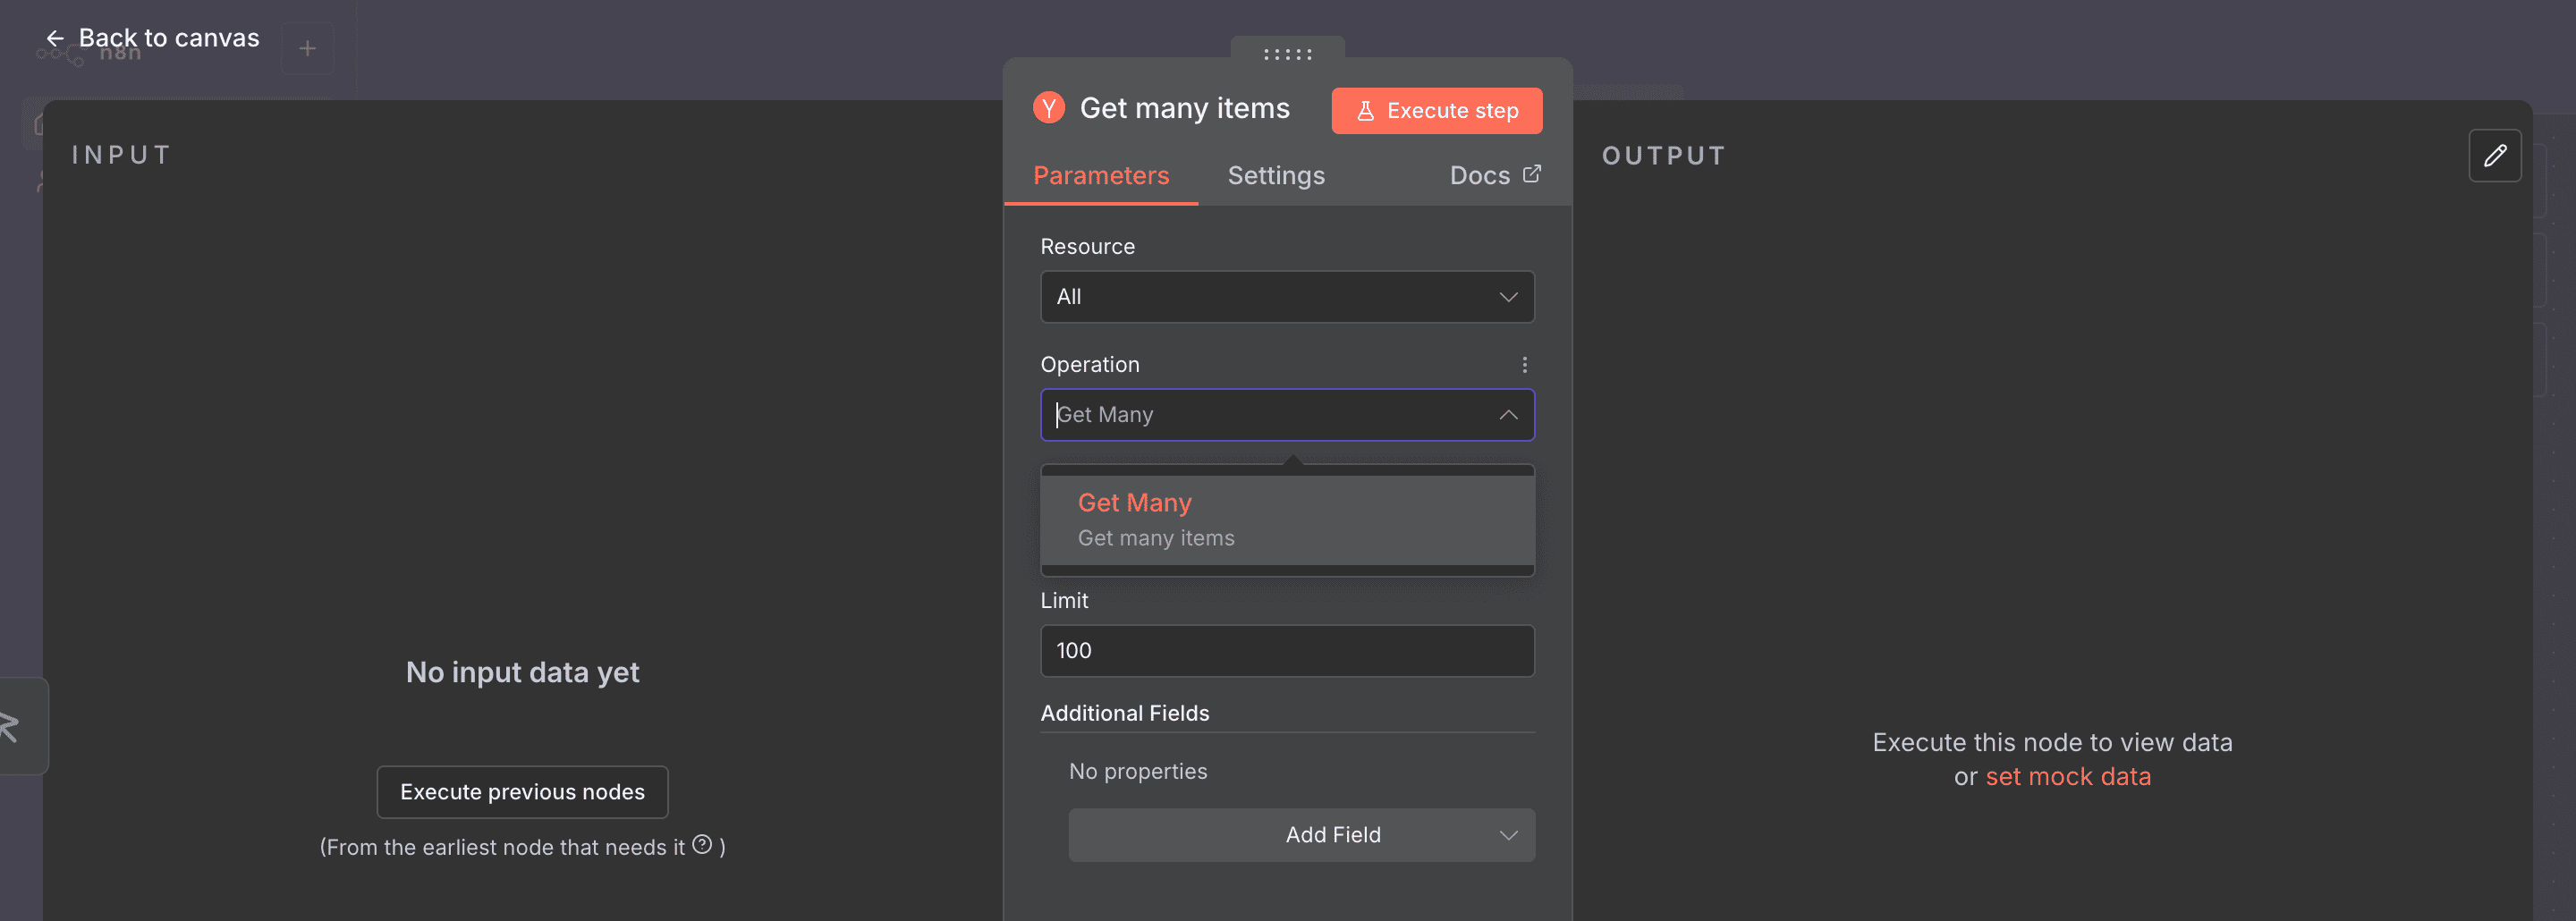The image size is (2576, 921).
Task: Click the chevron on Add Field
Action: click(1508, 835)
